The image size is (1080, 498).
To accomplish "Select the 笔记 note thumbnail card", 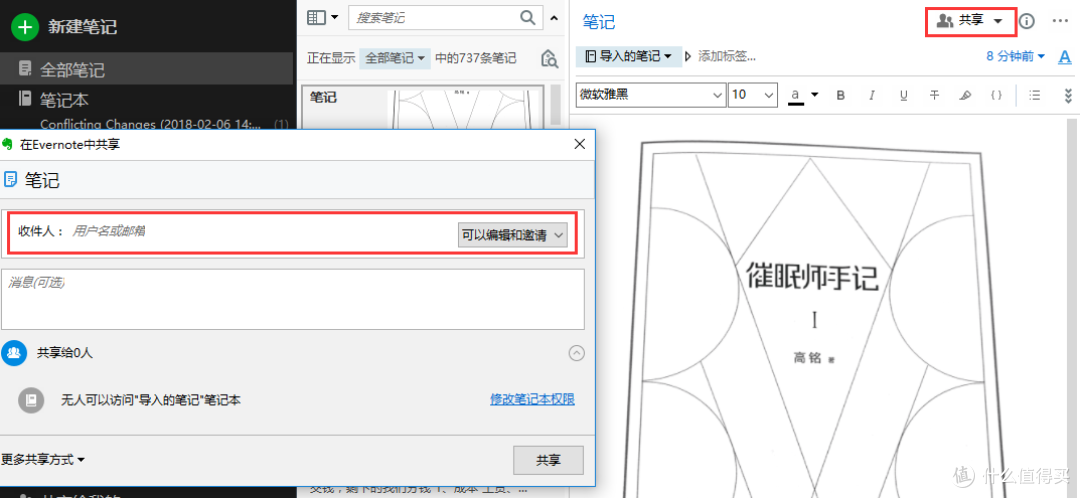I will point(423,107).
